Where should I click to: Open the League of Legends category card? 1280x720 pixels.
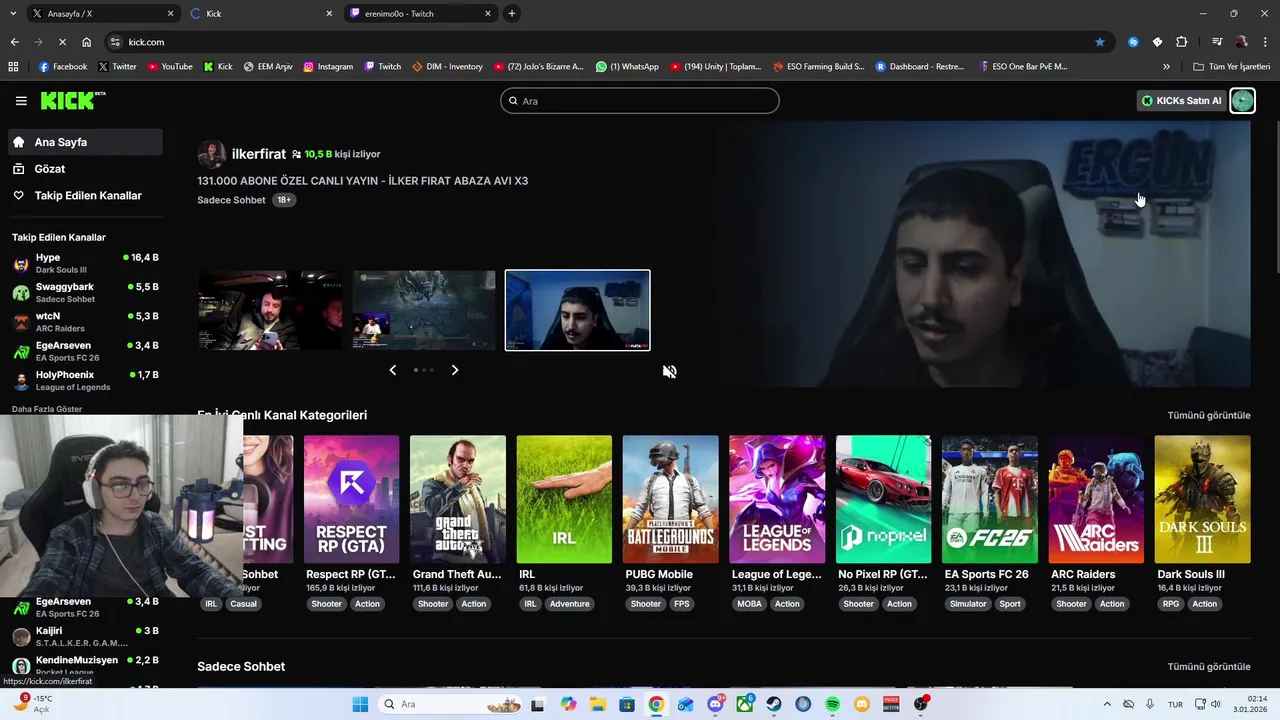(x=777, y=499)
